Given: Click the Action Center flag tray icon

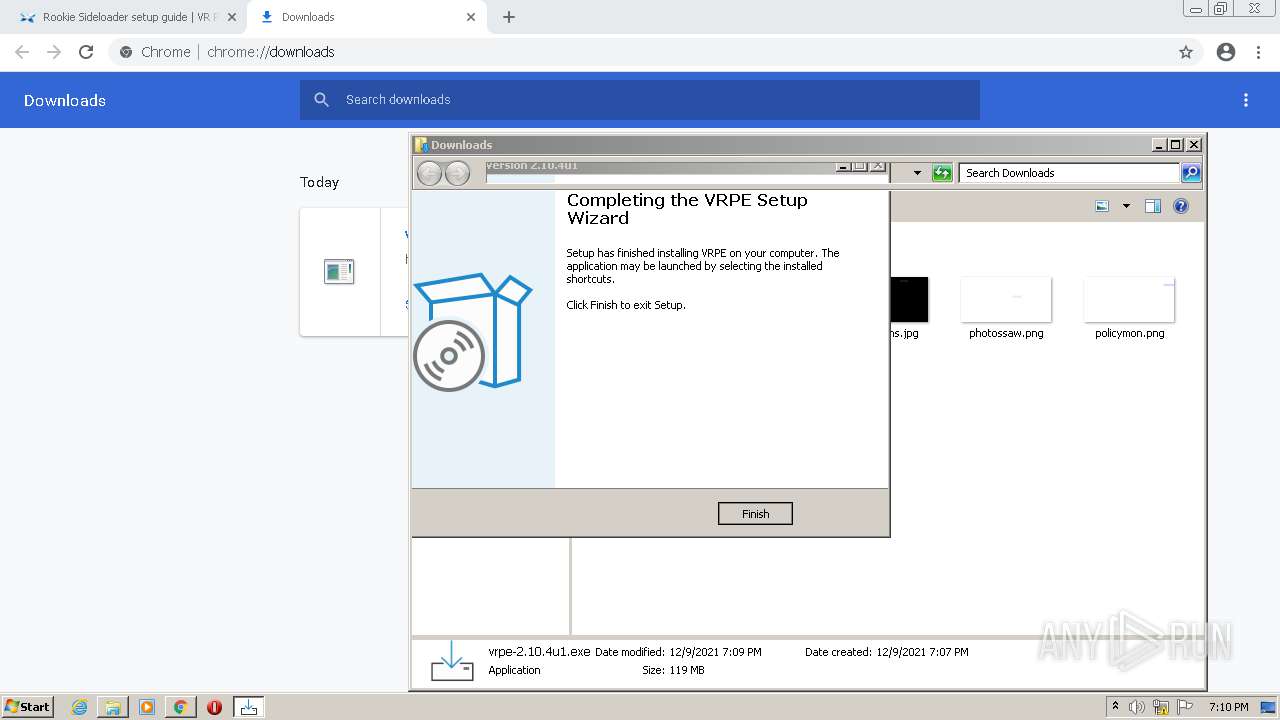Looking at the screenshot, I should [1186, 707].
